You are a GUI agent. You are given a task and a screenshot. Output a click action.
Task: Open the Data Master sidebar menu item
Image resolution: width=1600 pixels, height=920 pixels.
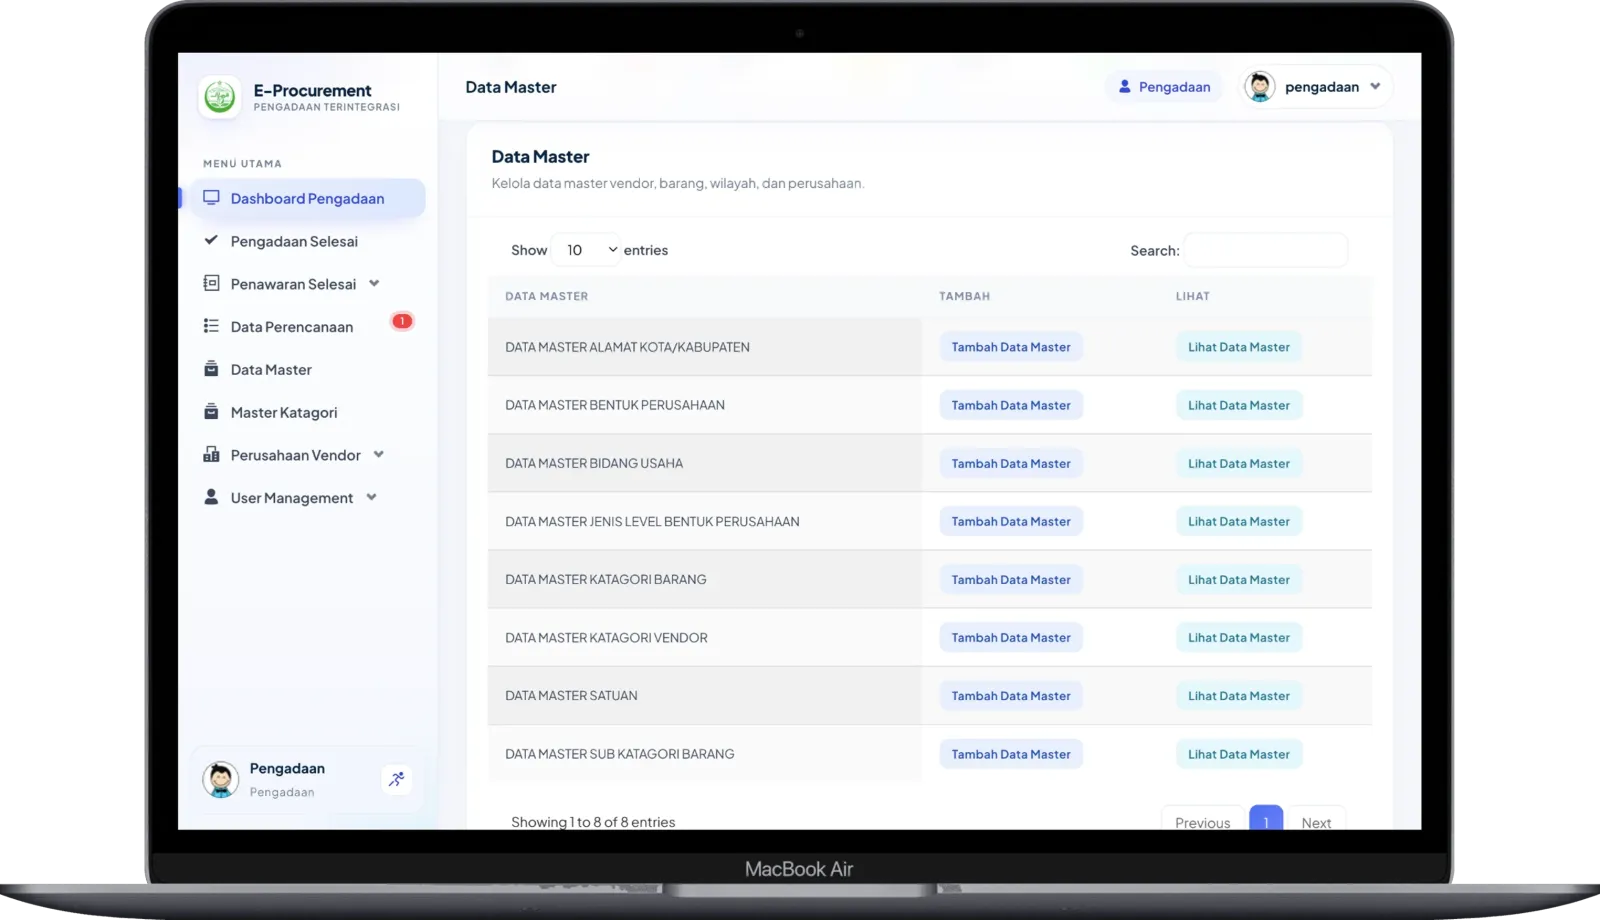(271, 370)
